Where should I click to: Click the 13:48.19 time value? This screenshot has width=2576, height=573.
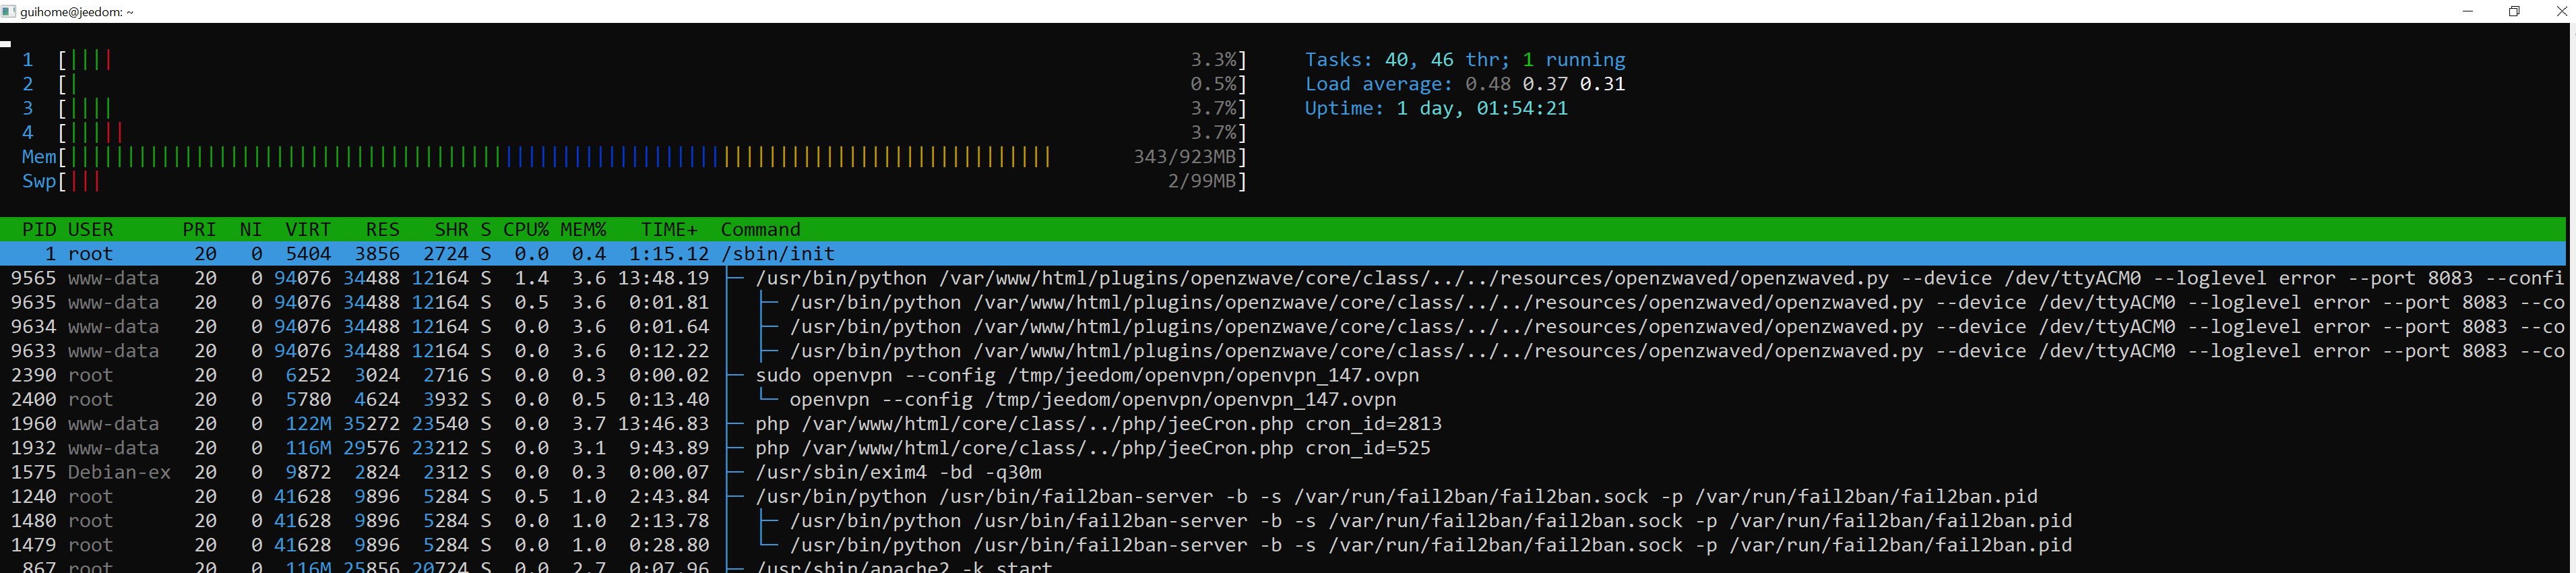pos(663,278)
